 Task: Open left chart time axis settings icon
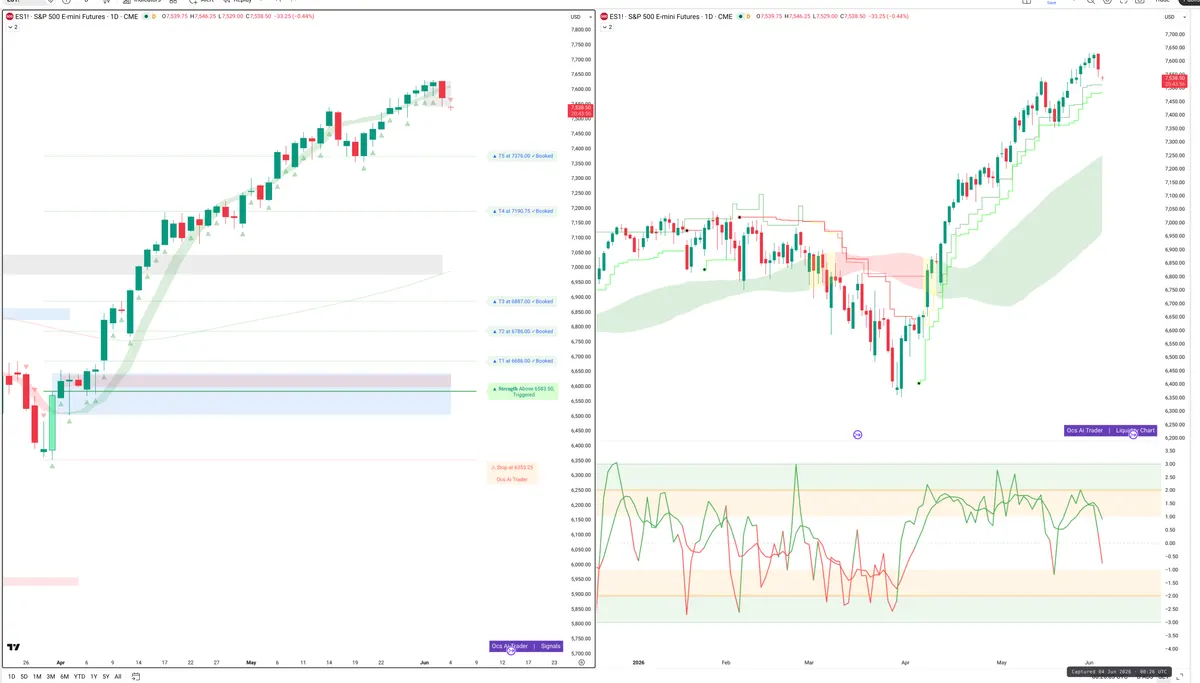click(581, 662)
